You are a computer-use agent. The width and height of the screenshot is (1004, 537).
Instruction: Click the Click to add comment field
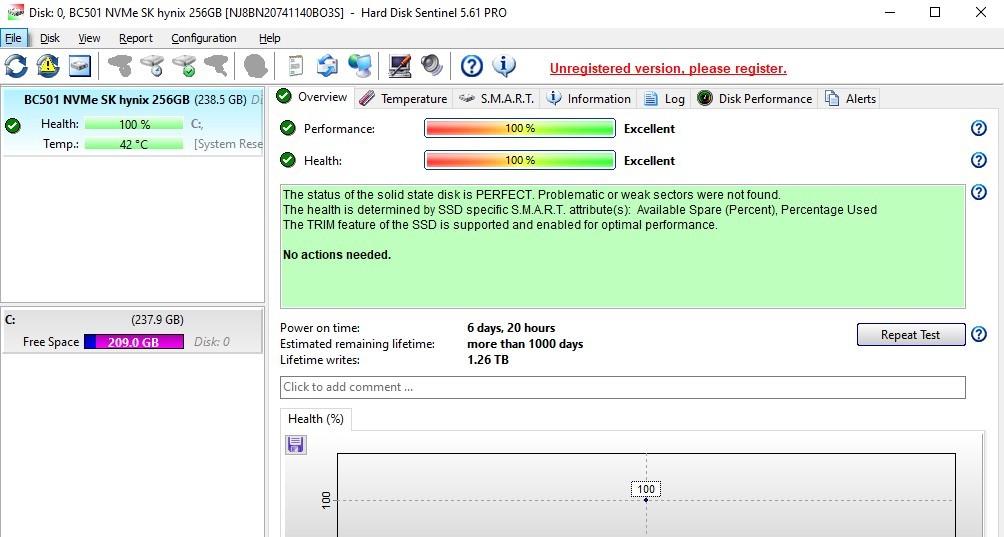pos(622,387)
